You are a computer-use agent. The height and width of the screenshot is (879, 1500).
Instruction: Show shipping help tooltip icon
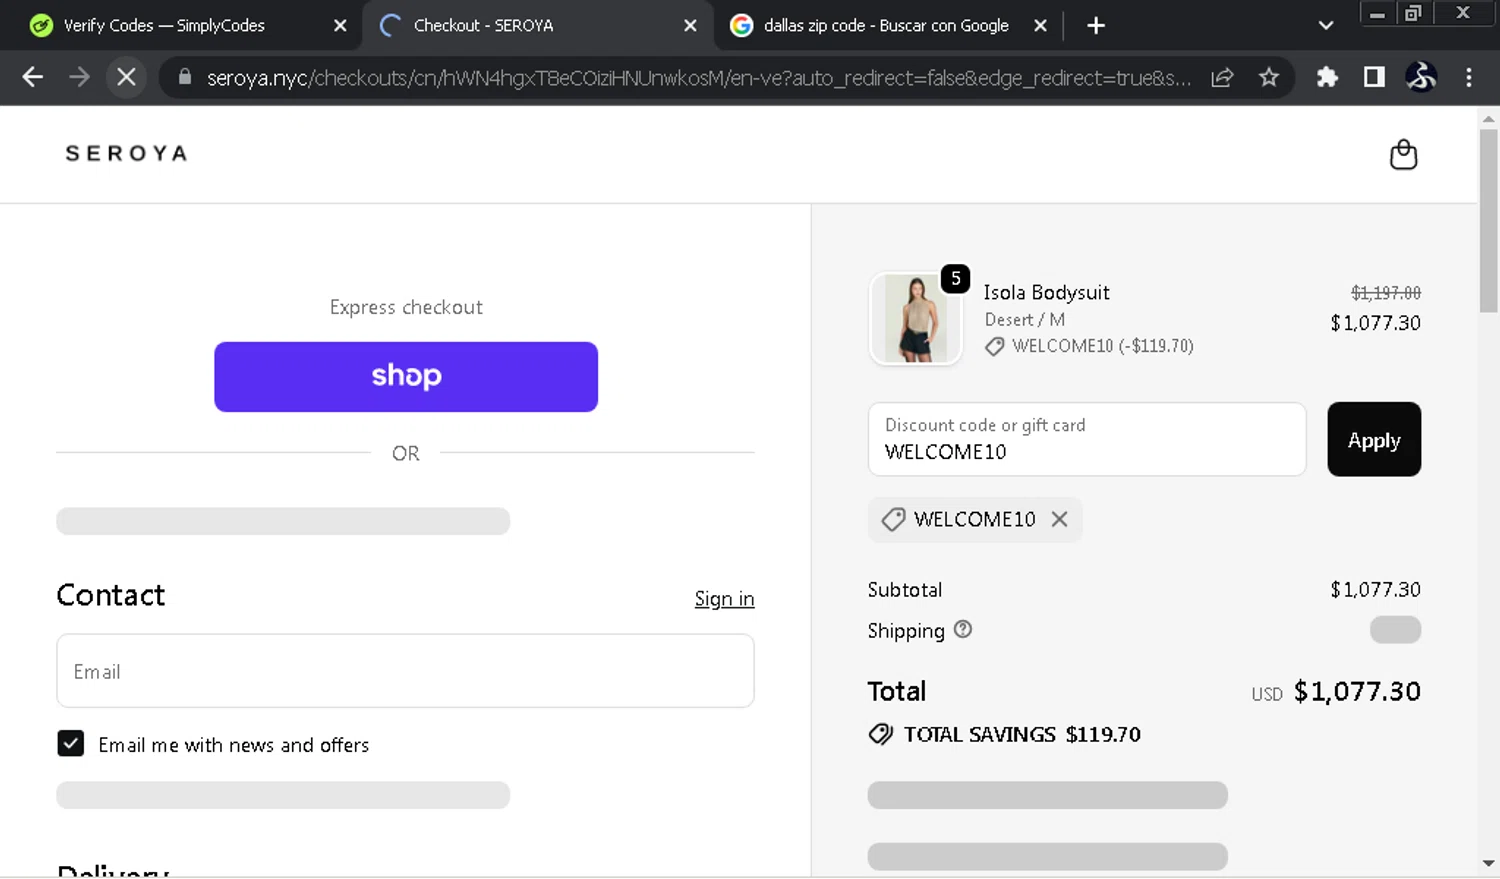pyautogui.click(x=963, y=629)
